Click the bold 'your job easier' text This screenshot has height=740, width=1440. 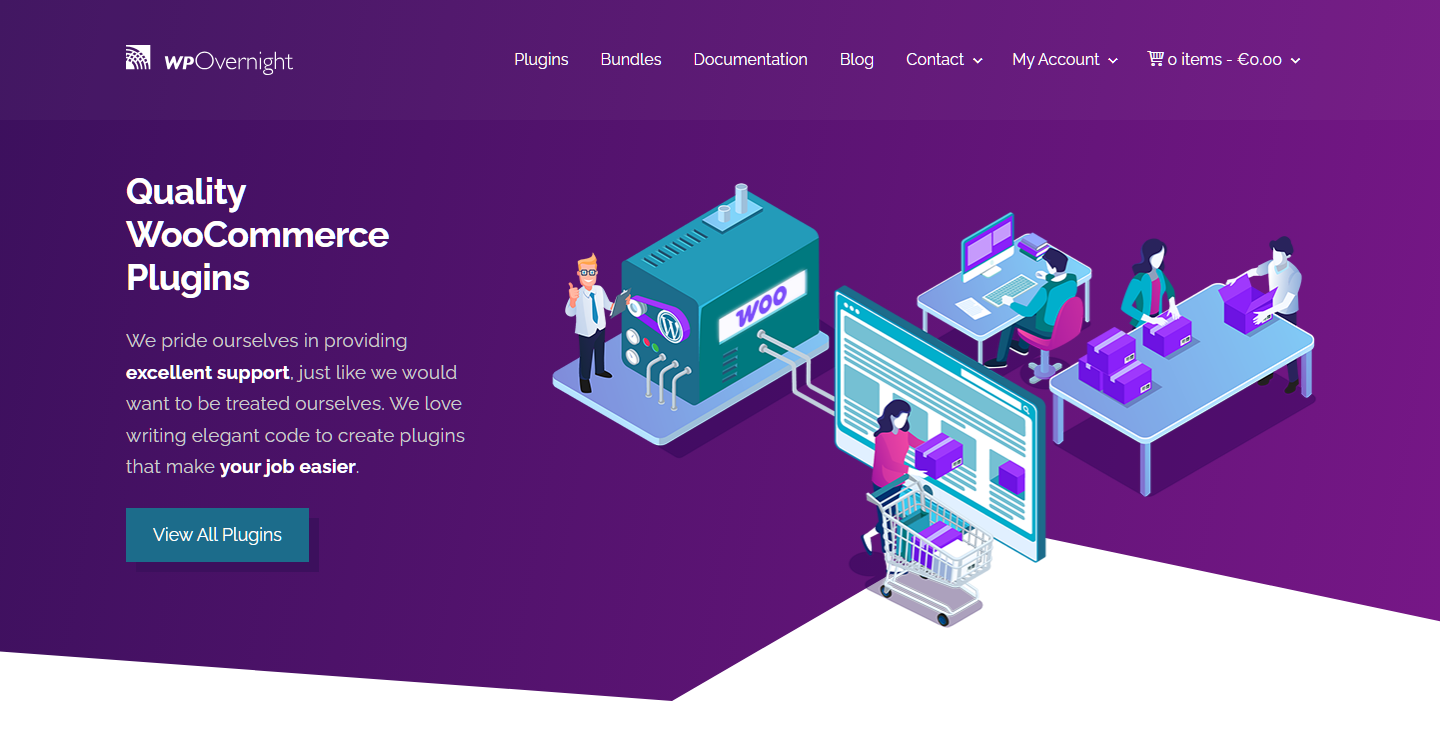click(288, 467)
